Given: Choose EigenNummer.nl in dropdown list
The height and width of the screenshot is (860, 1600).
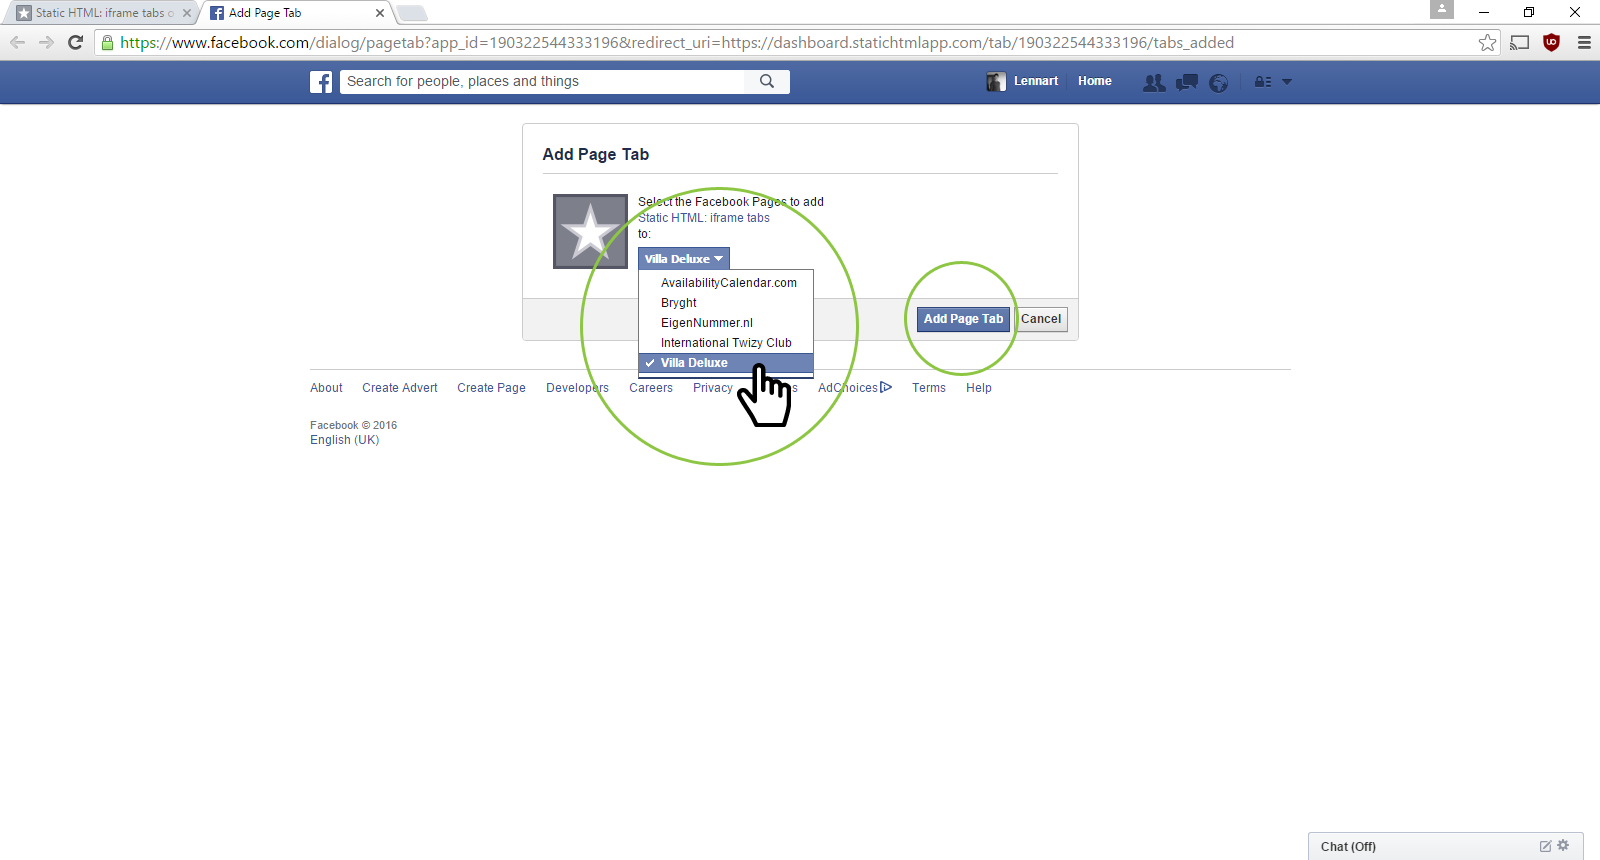Looking at the screenshot, I should pyautogui.click(x=726, y=323).
